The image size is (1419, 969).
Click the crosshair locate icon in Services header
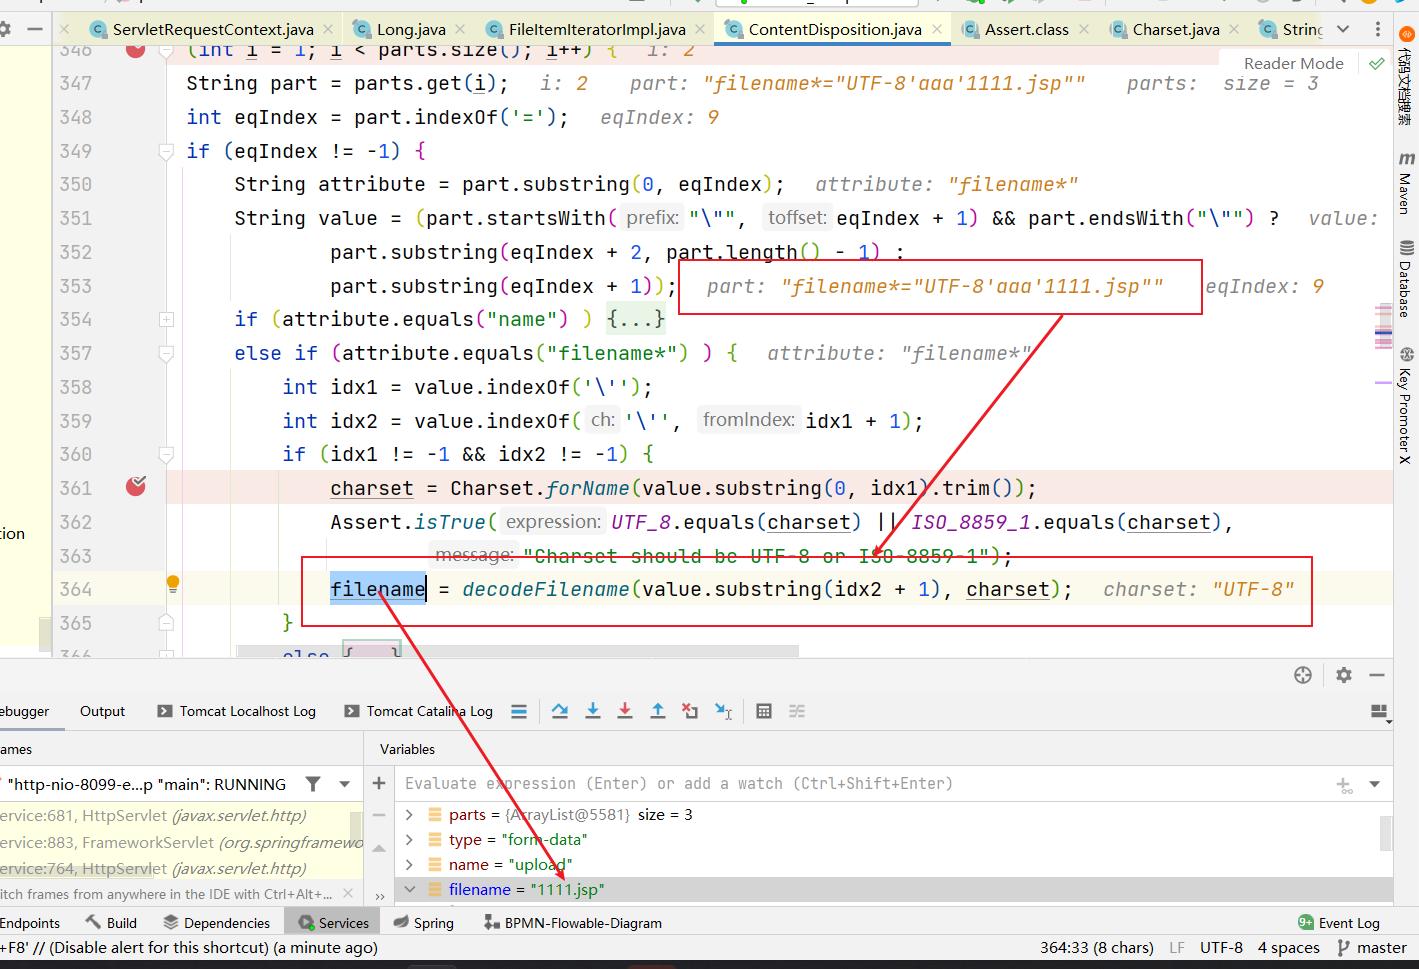point(1302,675)
